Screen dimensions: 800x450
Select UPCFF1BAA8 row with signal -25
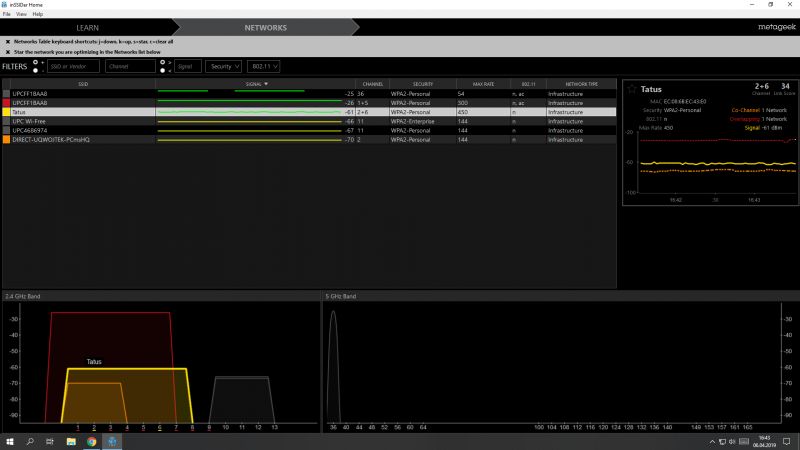[x=309, y=94]
